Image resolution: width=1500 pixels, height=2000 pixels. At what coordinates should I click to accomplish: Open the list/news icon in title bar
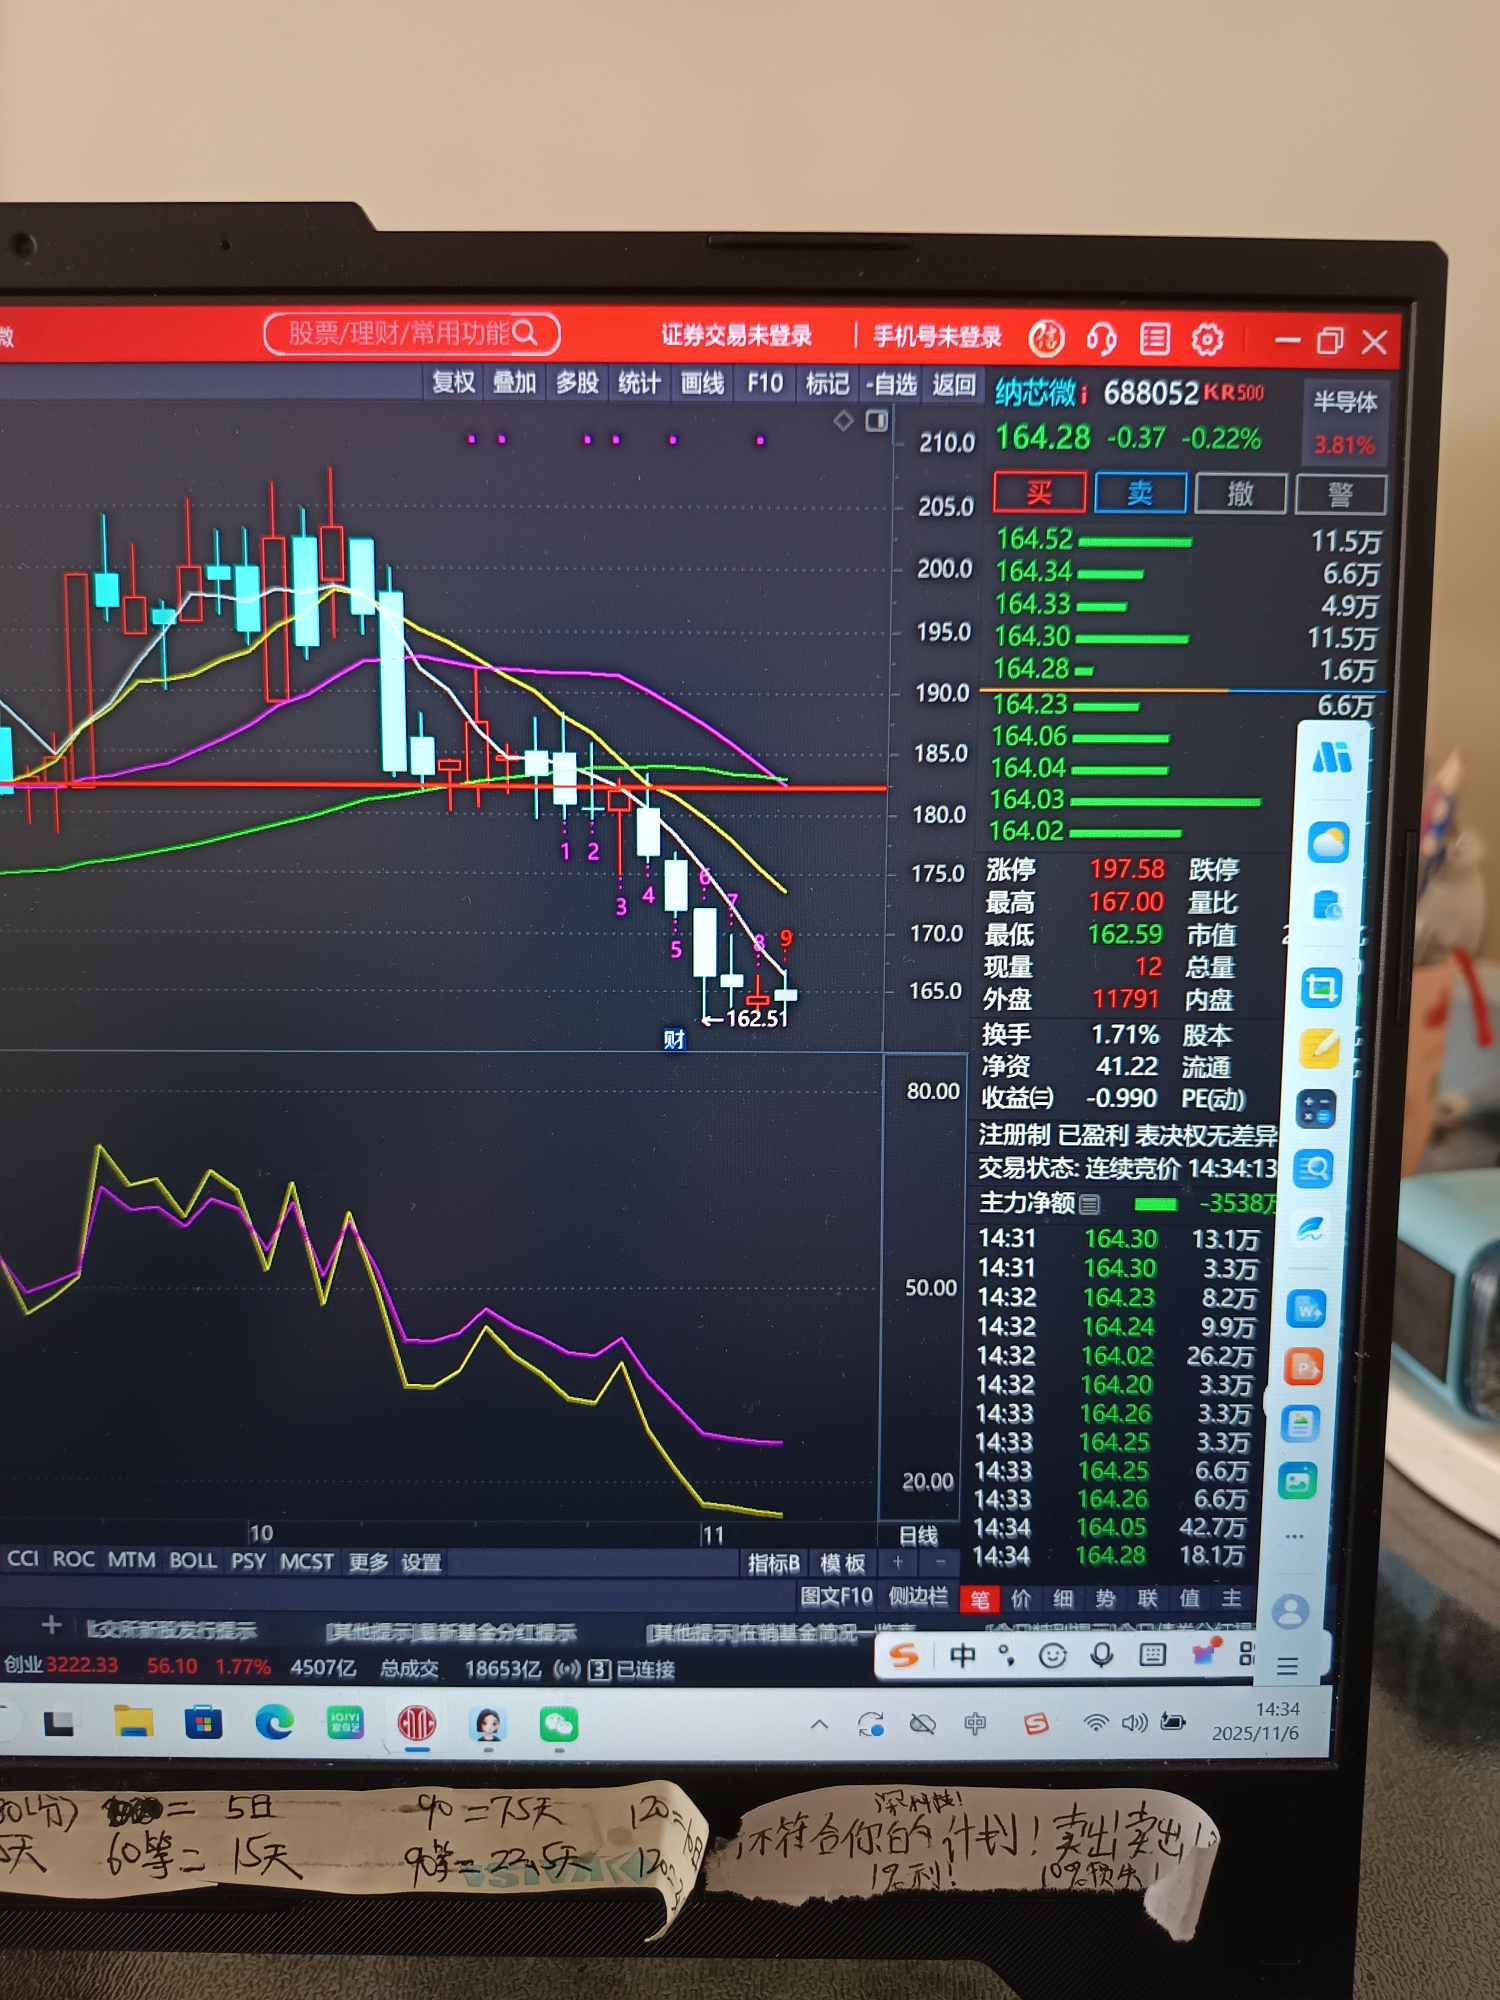pos(1154,339)
